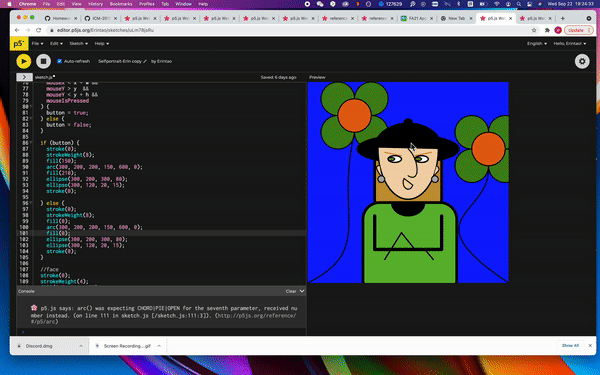Click the '//face' comment line
Screen dimensions: 600x375
pos(49,269)
